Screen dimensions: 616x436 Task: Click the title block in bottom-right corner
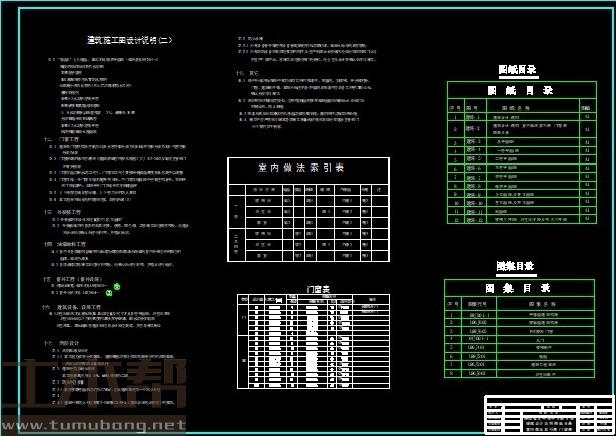click(548, 414)
